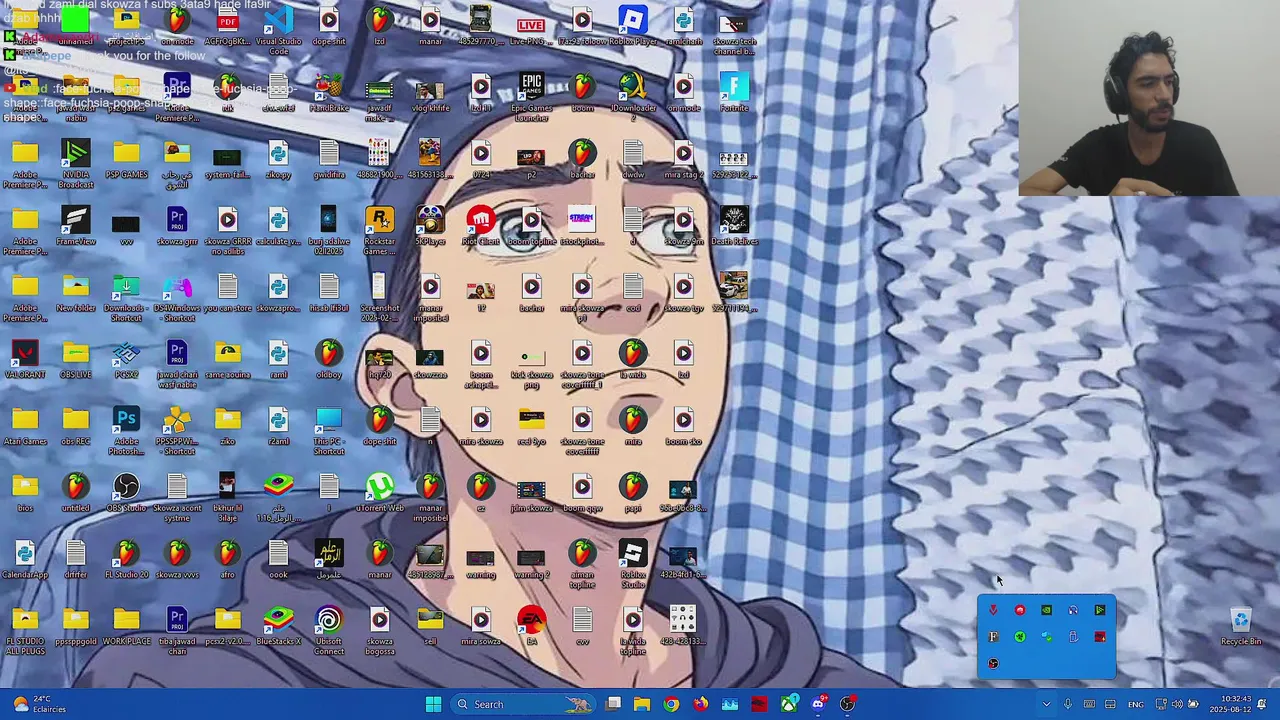Image resolution: width=1280 pixels, height=720 pixels.
Task: Open the New folder with picture
Action: click(x=76, y=293)
